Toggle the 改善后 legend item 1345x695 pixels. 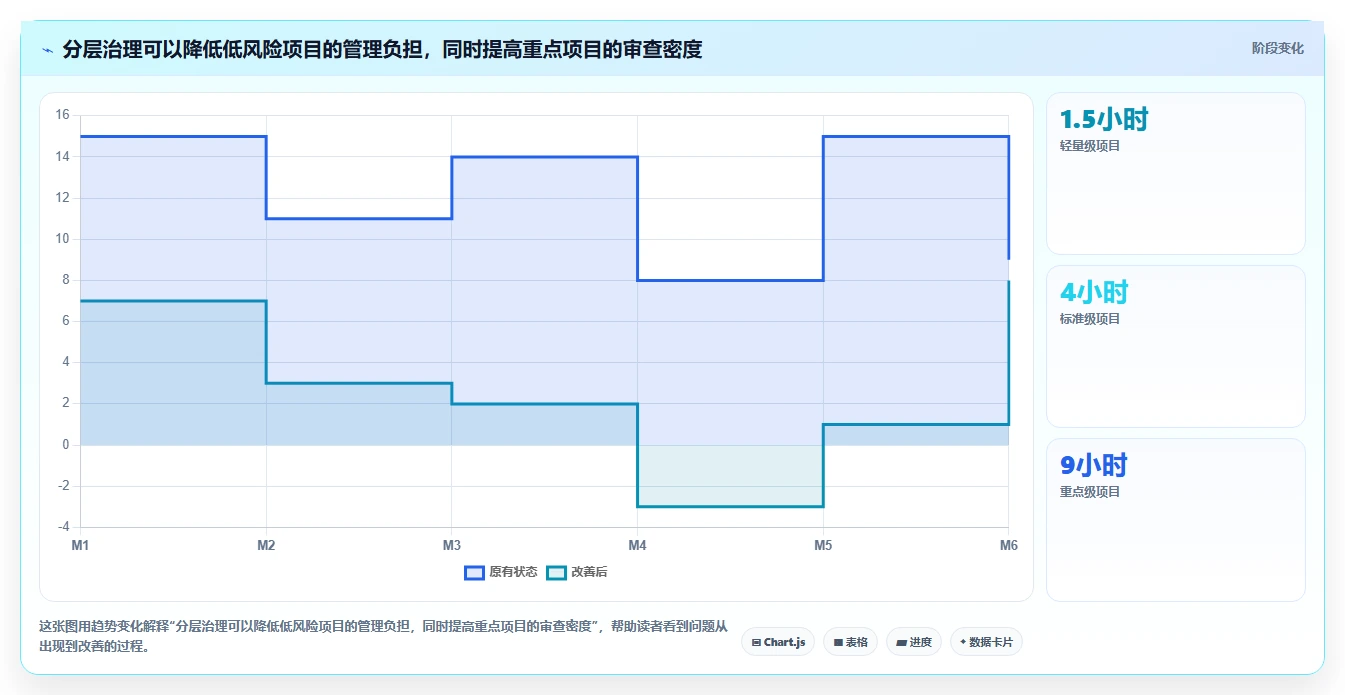[576, 572]
